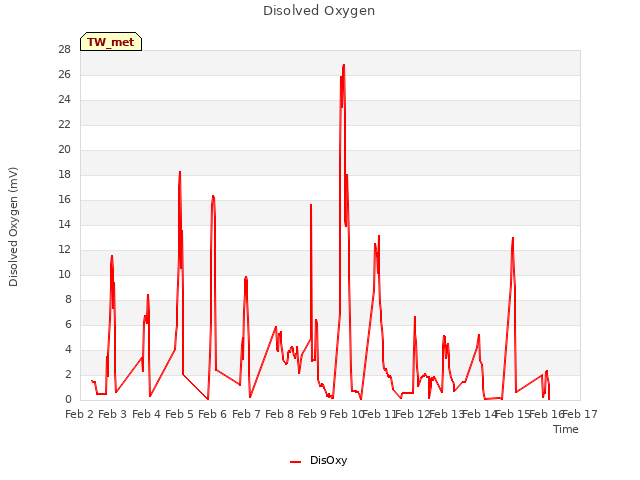Click the Feb 9 x-axis tick label
640x480 pixels.
point(312,414)
